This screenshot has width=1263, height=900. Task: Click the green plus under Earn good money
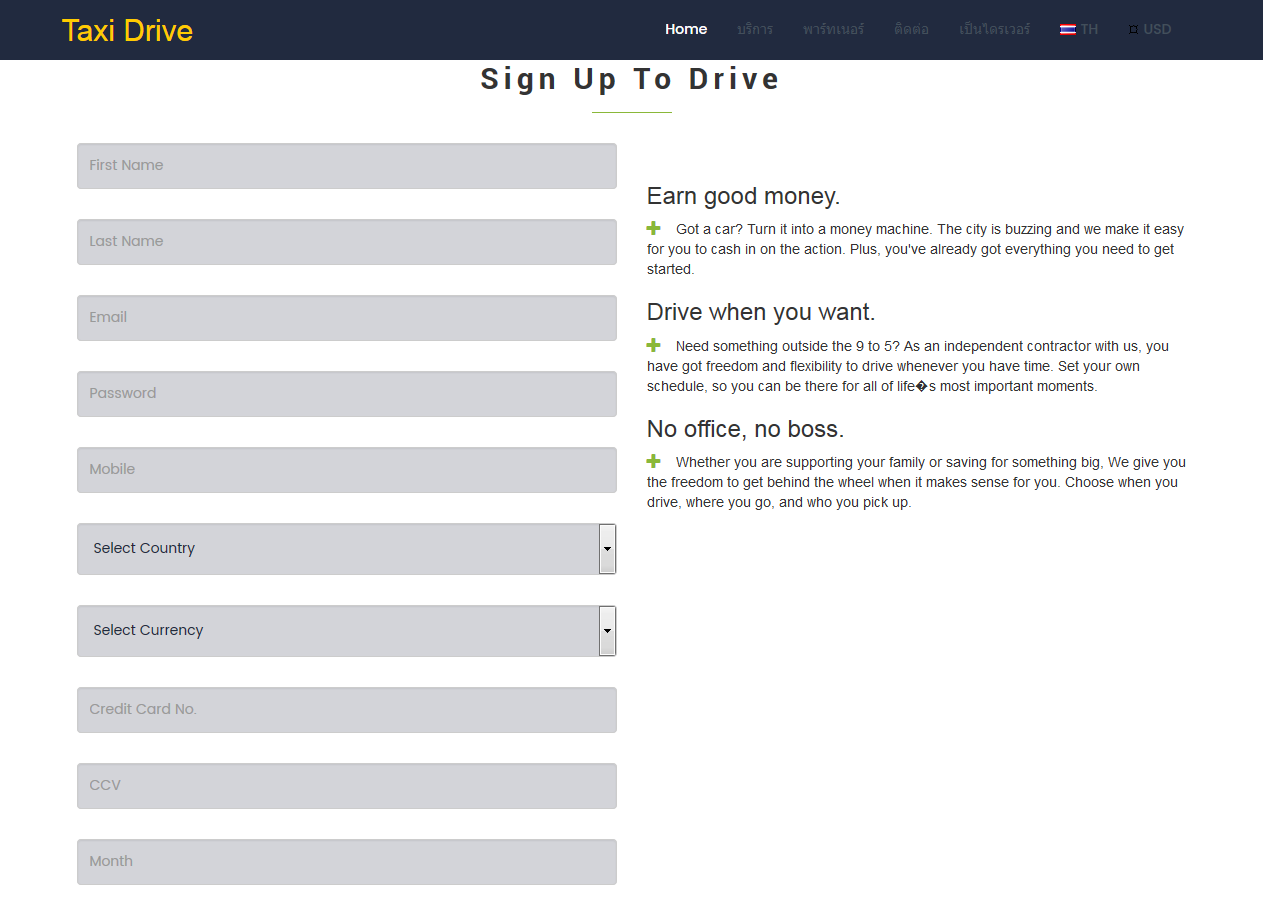click(x=654, y=228)
